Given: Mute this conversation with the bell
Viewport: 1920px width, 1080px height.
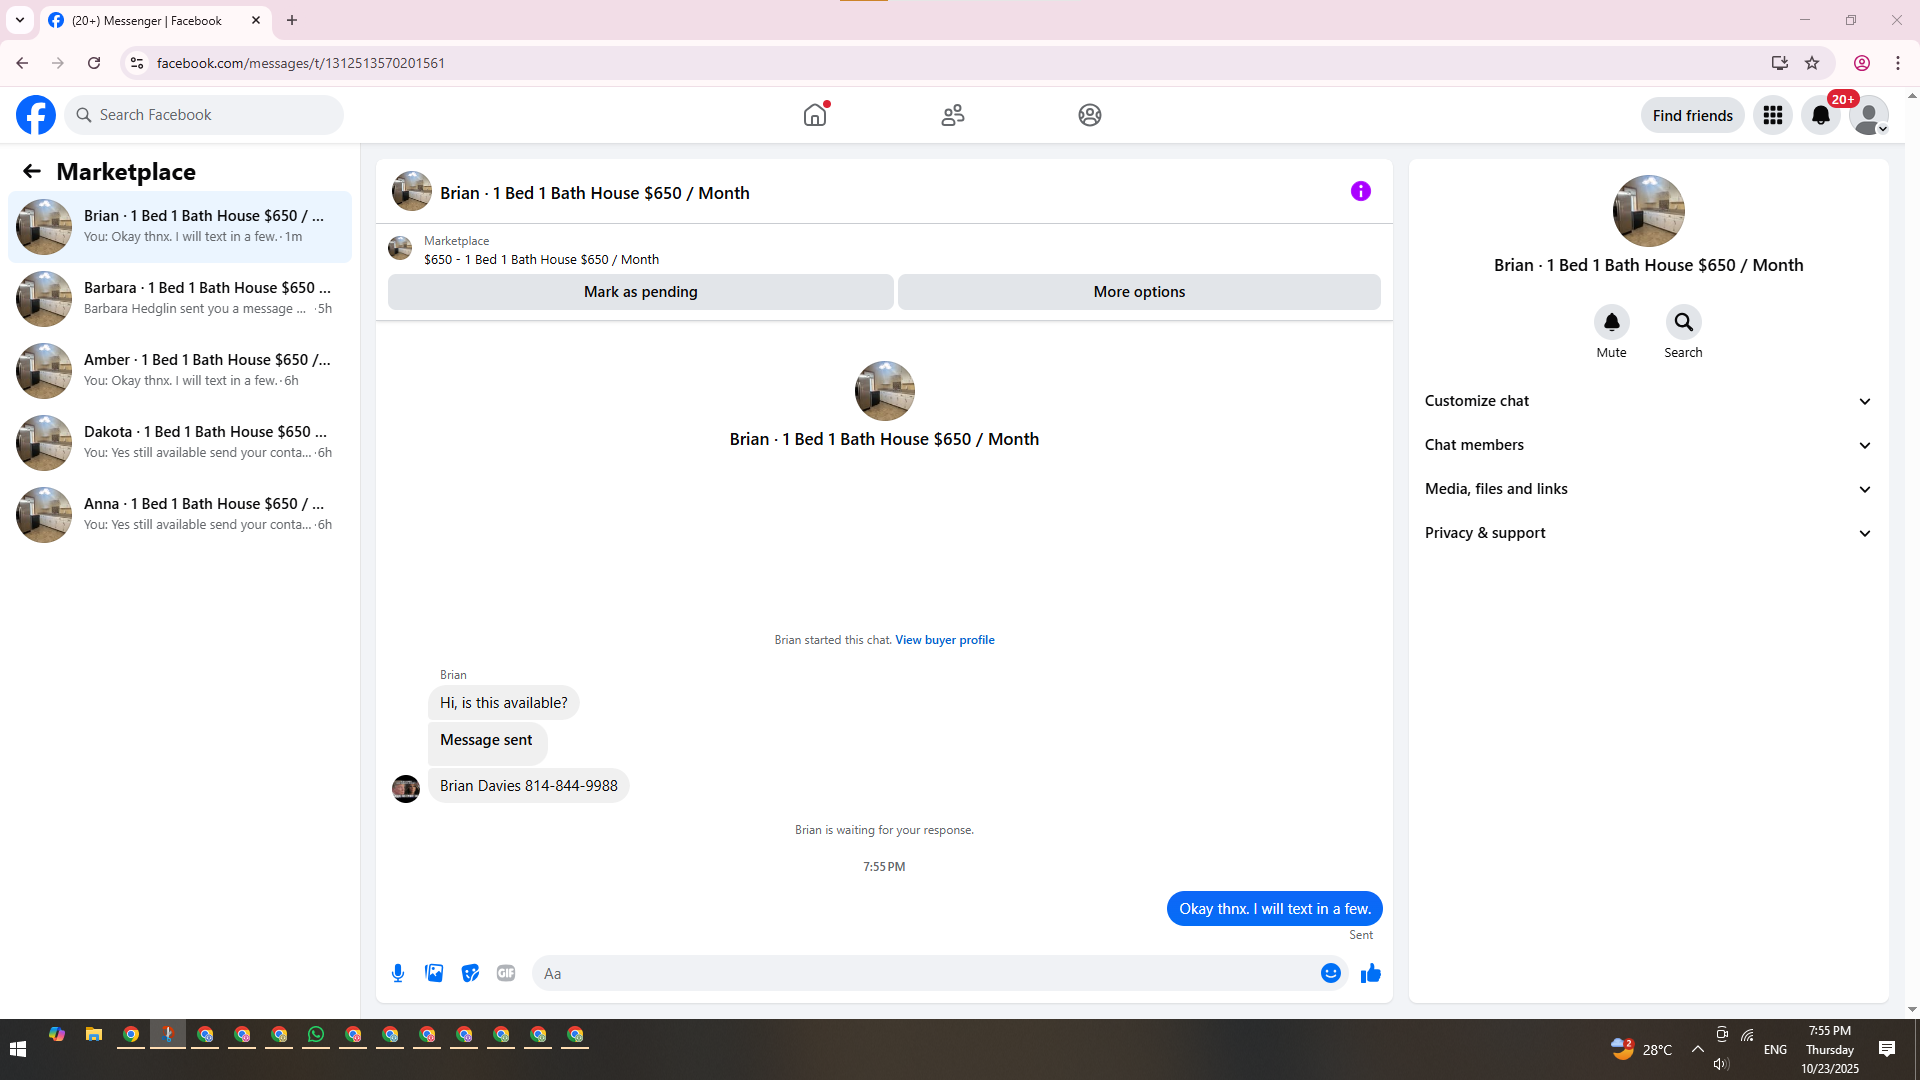Looking at the screenshot, I should tap(1611, 323).
